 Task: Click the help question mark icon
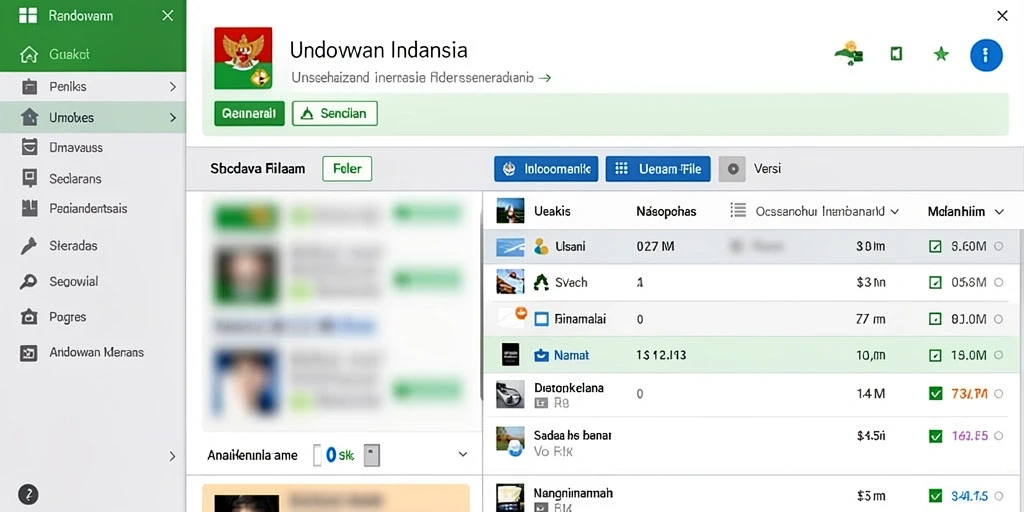coord(28,494)
